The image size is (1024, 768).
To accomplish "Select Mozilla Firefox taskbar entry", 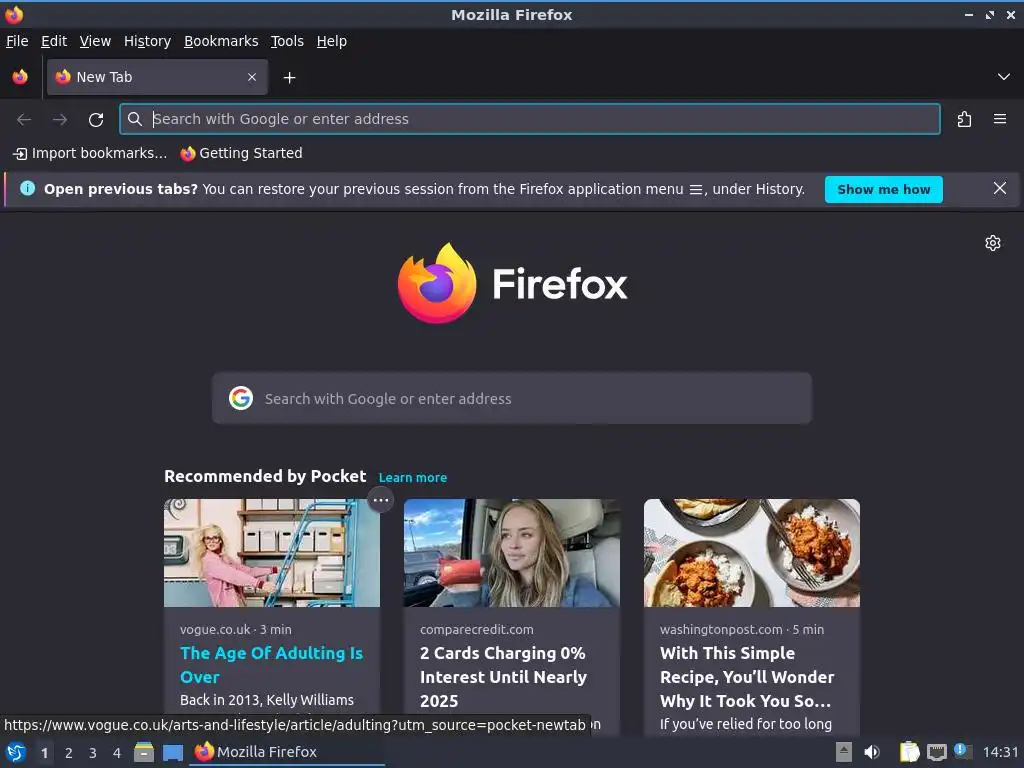I will pos(287,752).
